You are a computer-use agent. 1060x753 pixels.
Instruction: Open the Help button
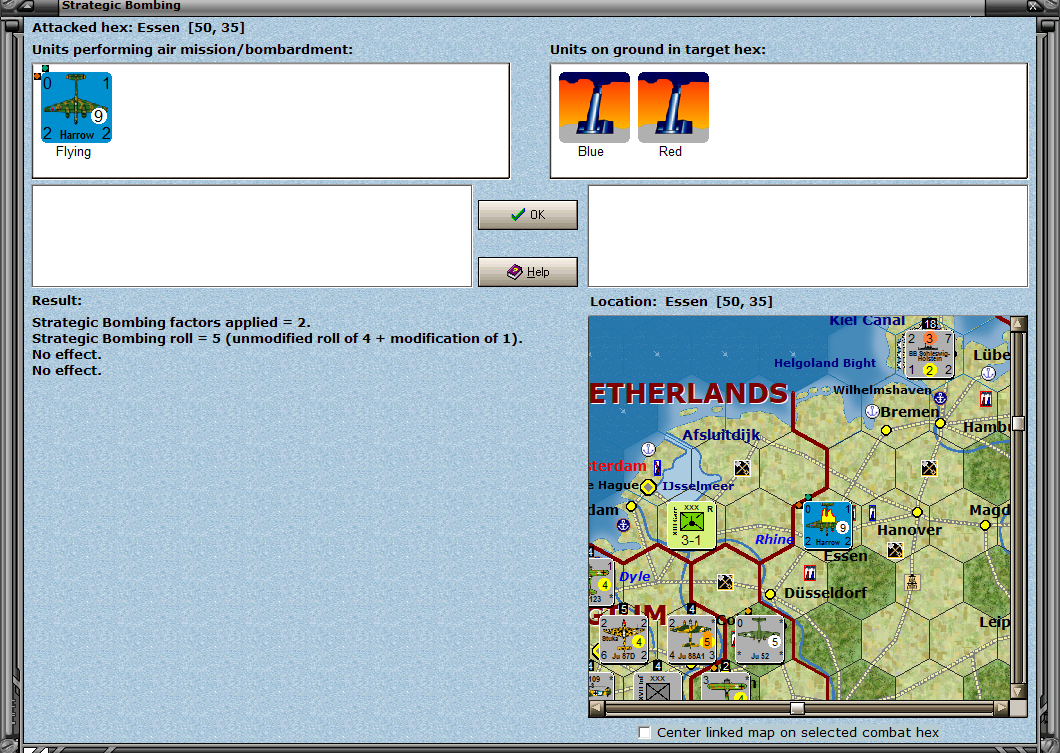[528, 272]
